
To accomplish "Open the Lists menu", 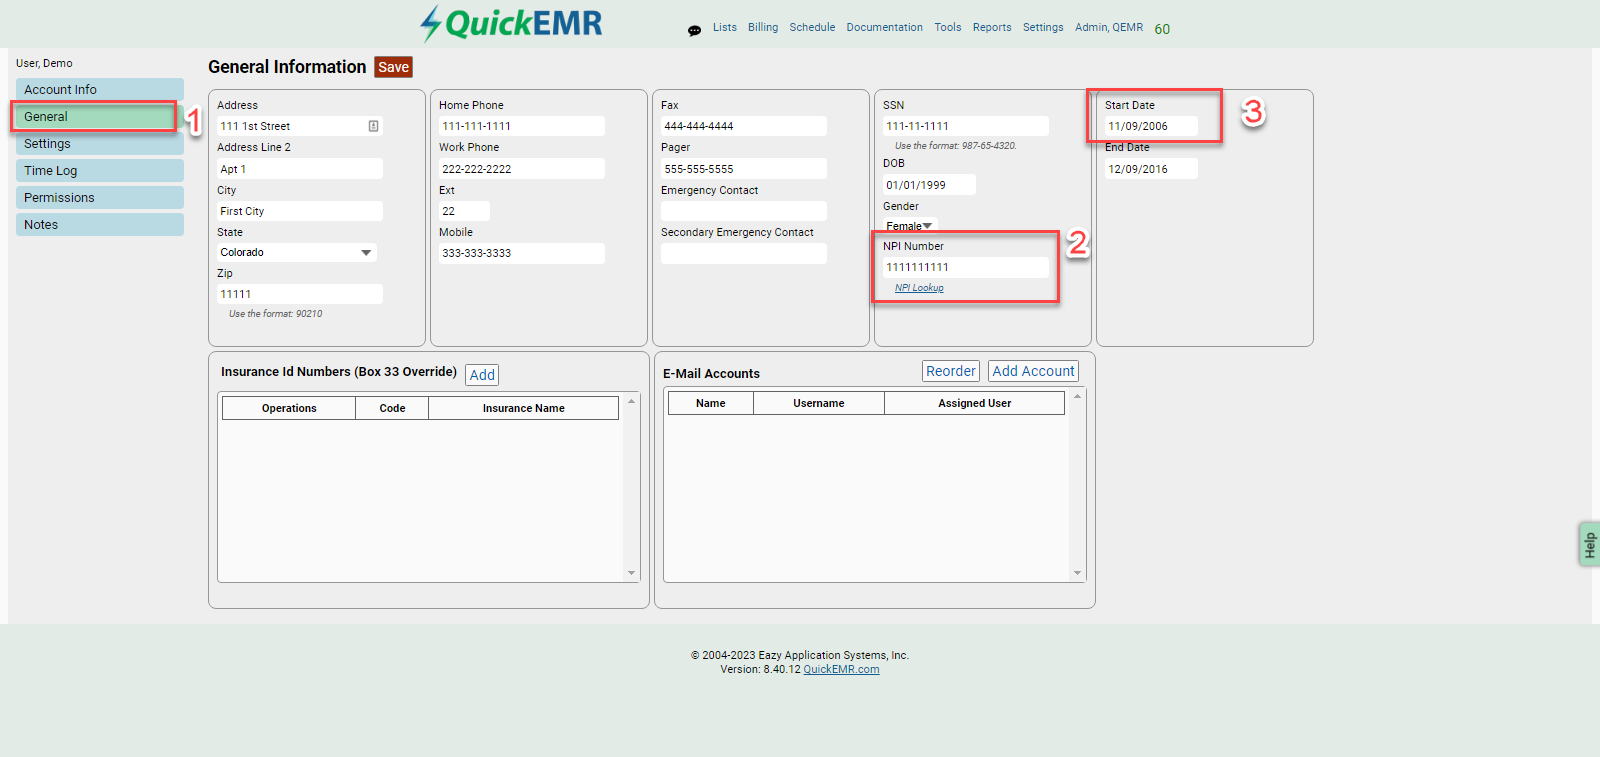I will tap(725, 28).
